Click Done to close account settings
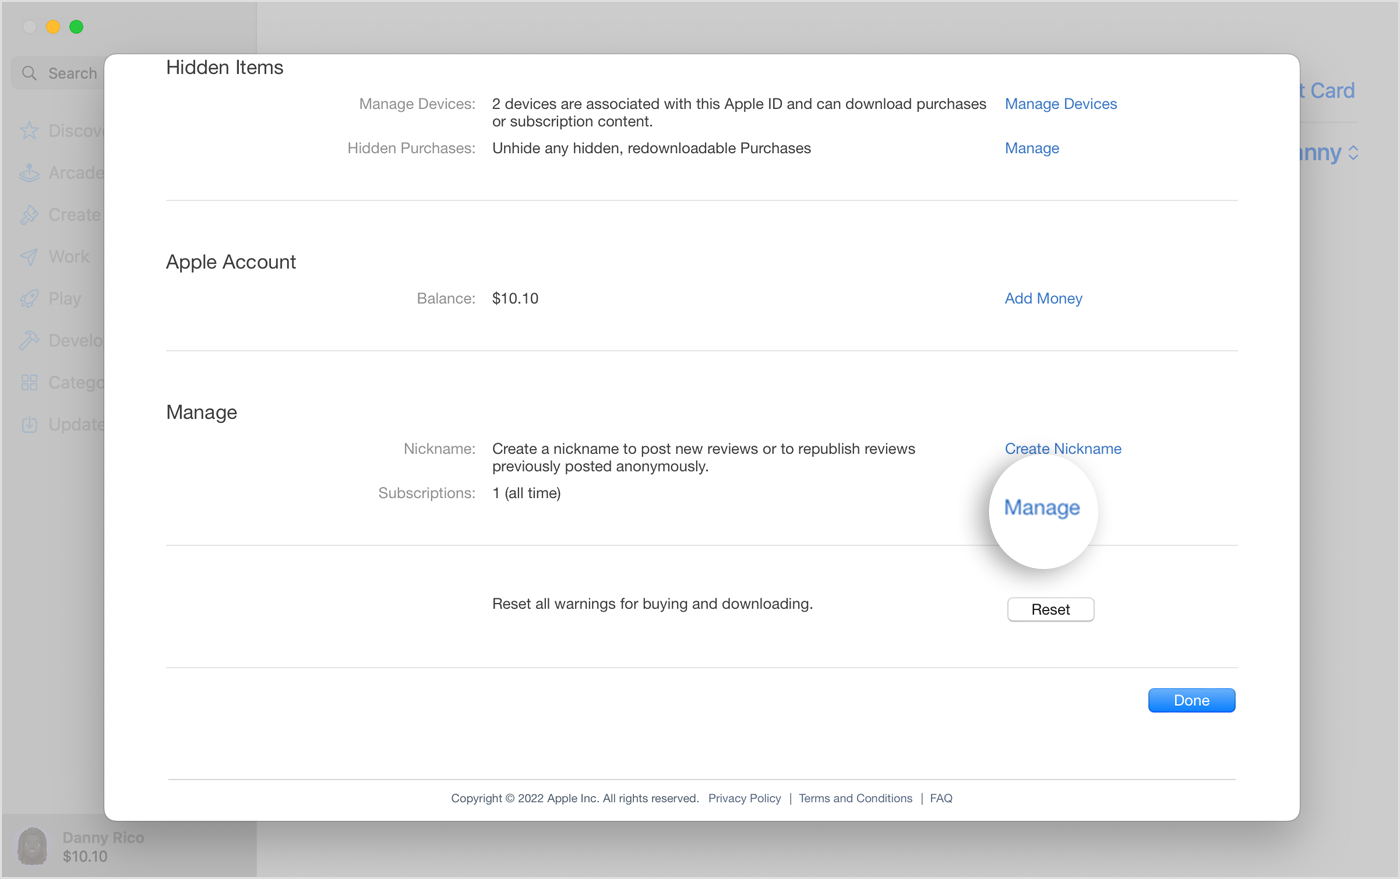This screenshot has height=879, width=1400. tap(1191, 700)
